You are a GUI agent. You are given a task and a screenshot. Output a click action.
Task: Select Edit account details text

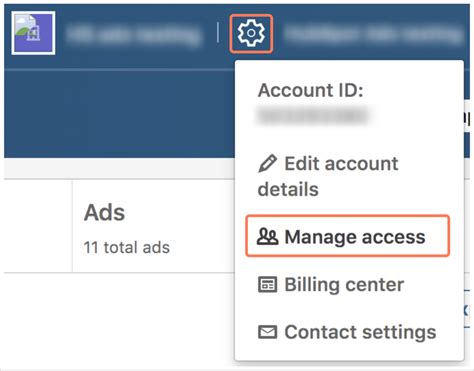click(x=328, y=176)
